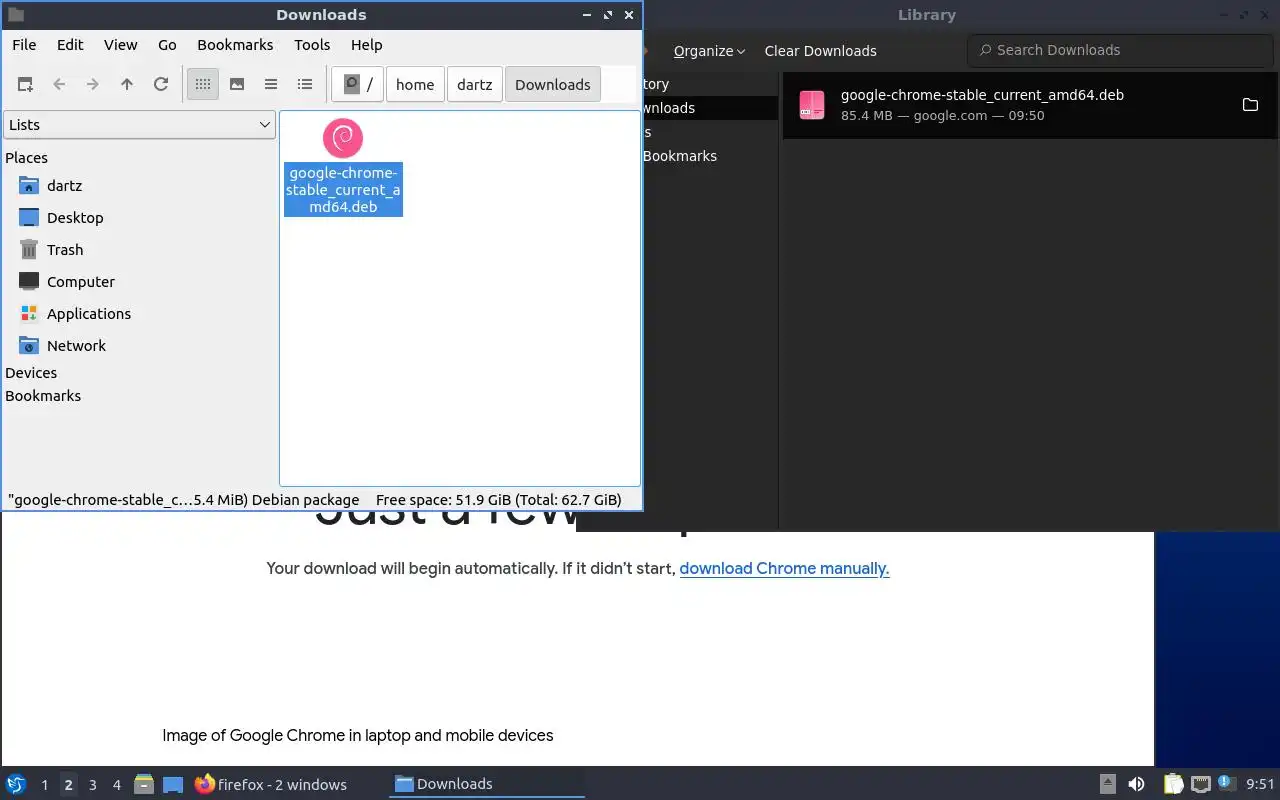Go up to the parent folder
This screenshot has height=800, width=1280.
click(127, 85)
